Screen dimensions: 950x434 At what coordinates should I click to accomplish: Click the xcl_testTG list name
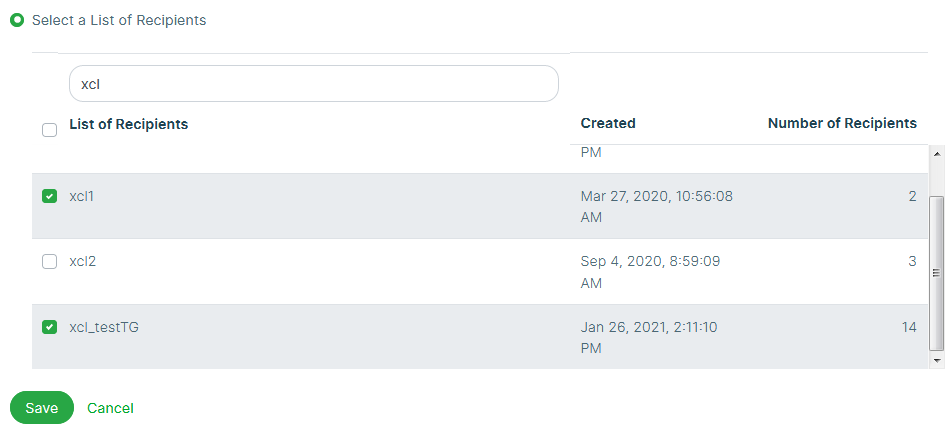coord(104,327)
